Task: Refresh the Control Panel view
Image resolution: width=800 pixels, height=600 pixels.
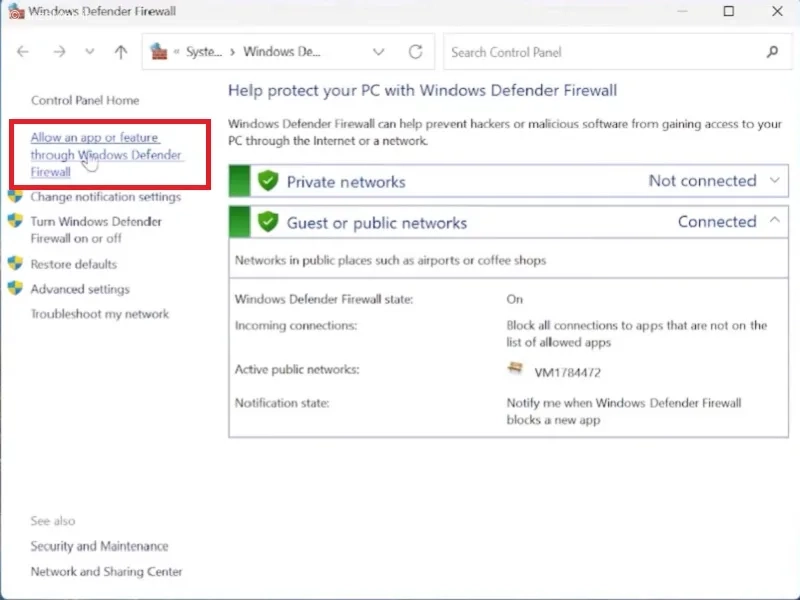Action: tap(415, 52)
